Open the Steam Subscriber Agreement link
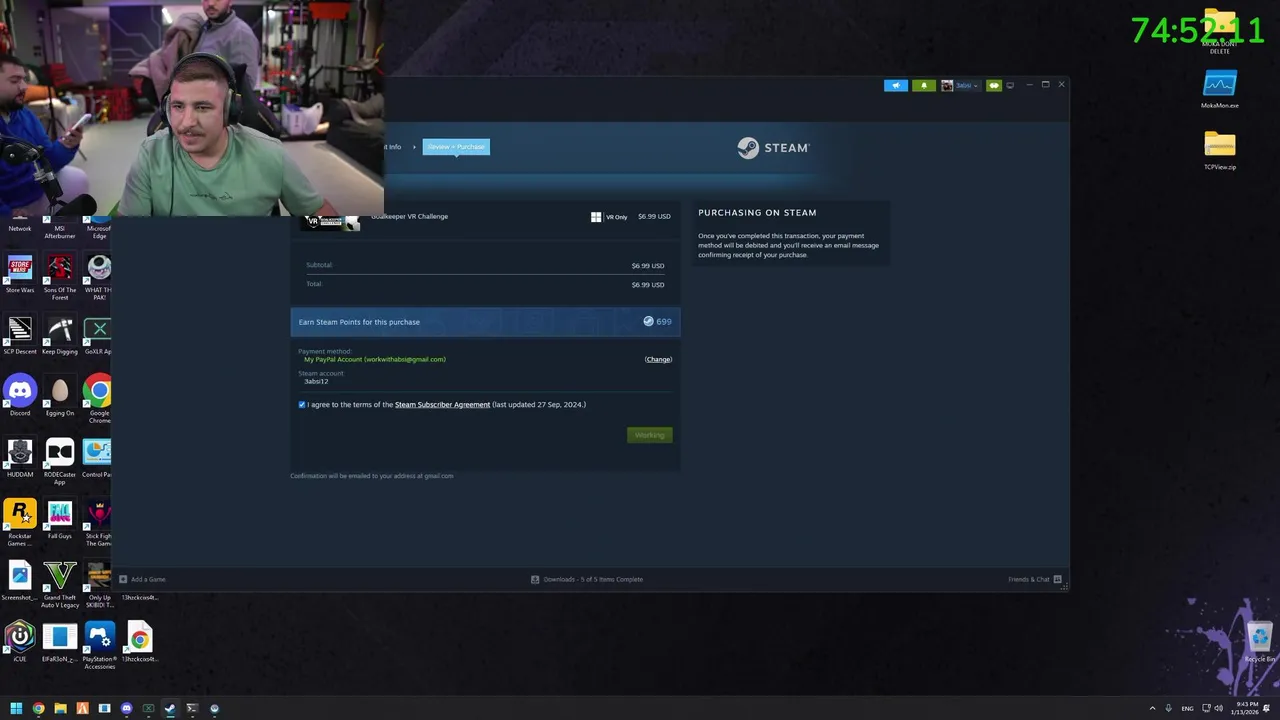This screenshot has height=720, width=1280. 442,405
